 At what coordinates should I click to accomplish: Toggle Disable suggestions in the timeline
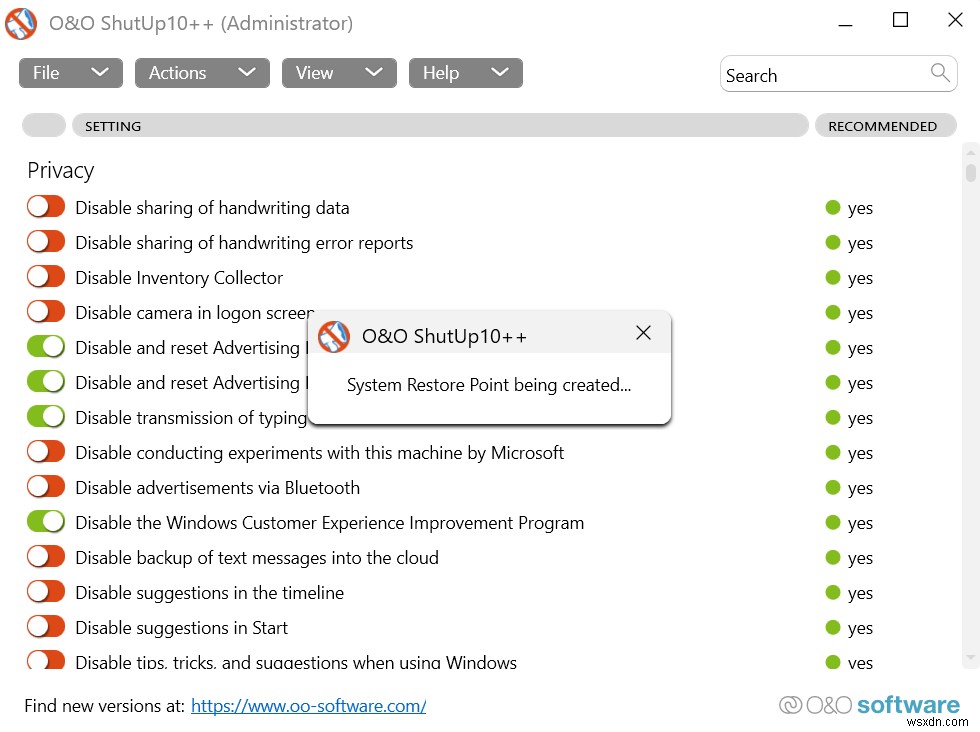tap(46, 592)
